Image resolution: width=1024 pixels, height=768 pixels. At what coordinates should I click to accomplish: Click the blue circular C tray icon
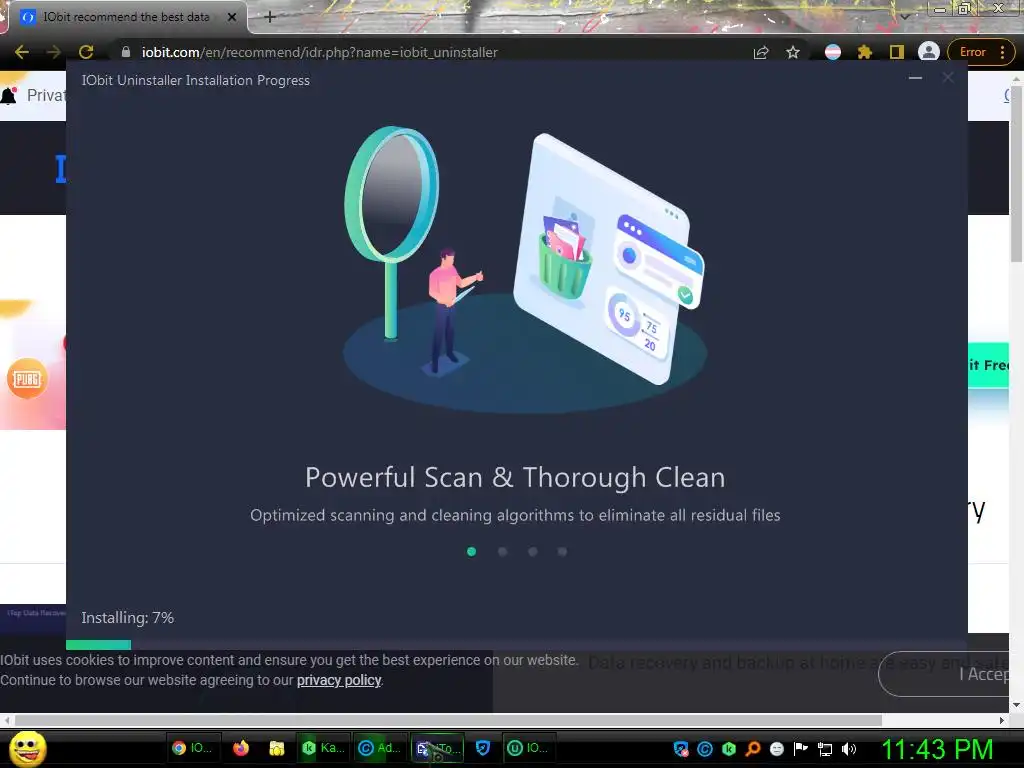pyautogui.click(x=705, y=749)
